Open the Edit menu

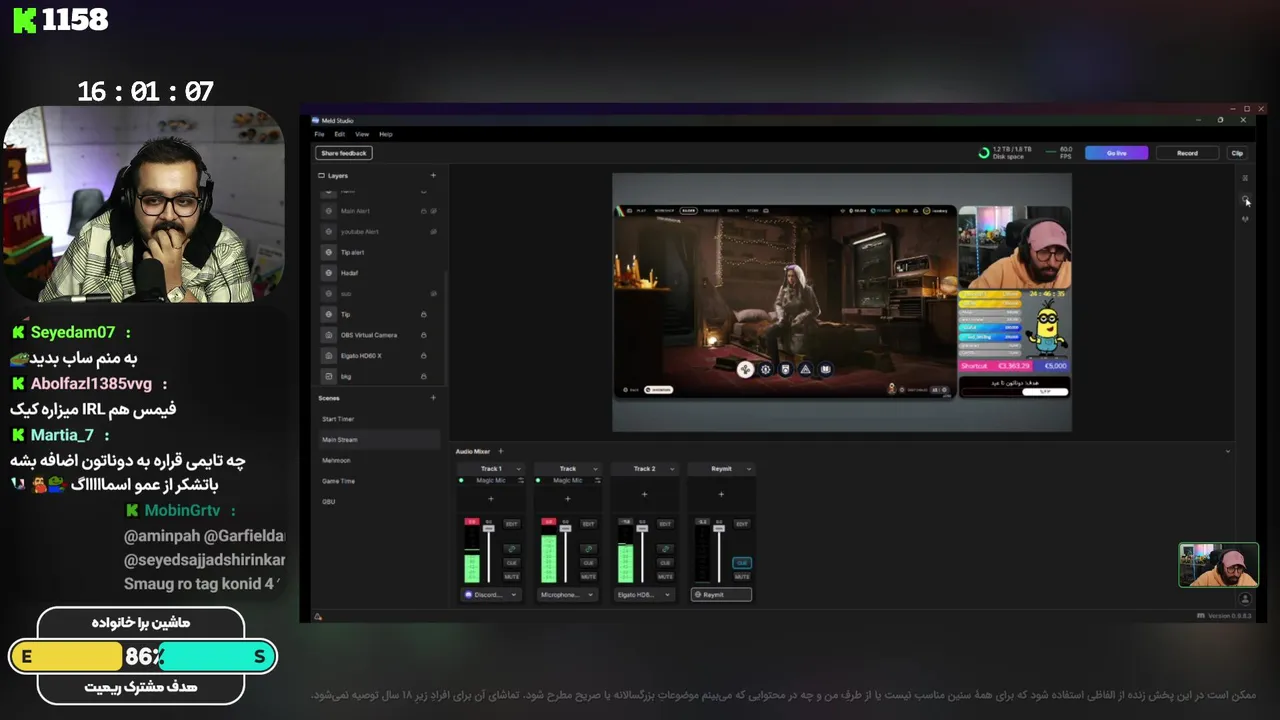tap(340, 134)
